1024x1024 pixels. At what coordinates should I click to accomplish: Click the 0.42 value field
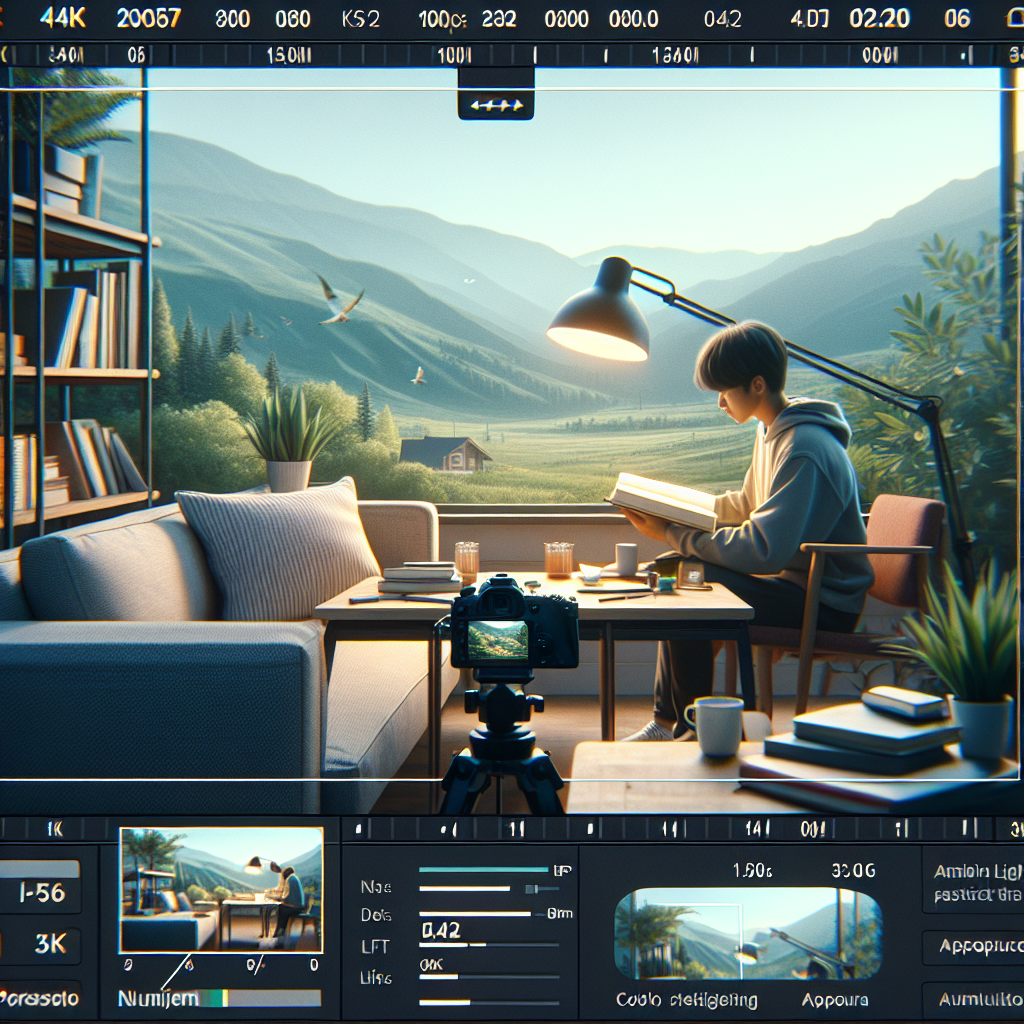coord(440,931)
